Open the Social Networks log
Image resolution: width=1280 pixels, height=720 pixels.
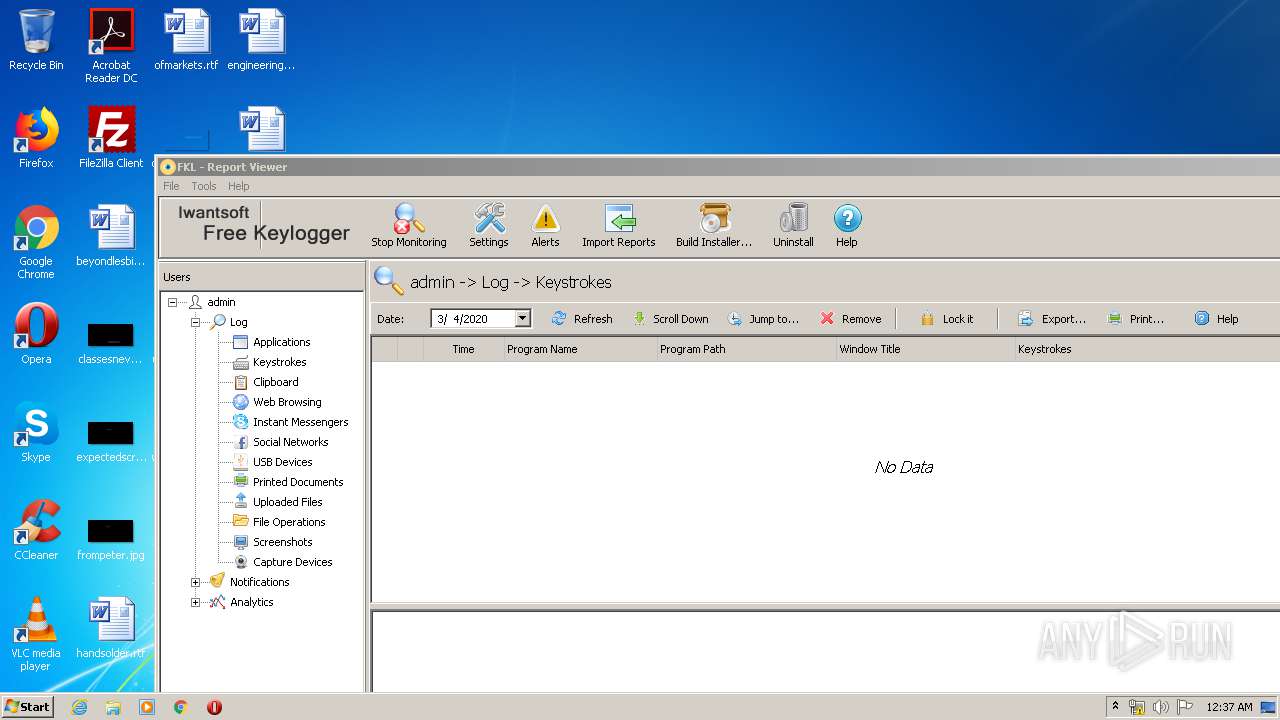[290, 442]
